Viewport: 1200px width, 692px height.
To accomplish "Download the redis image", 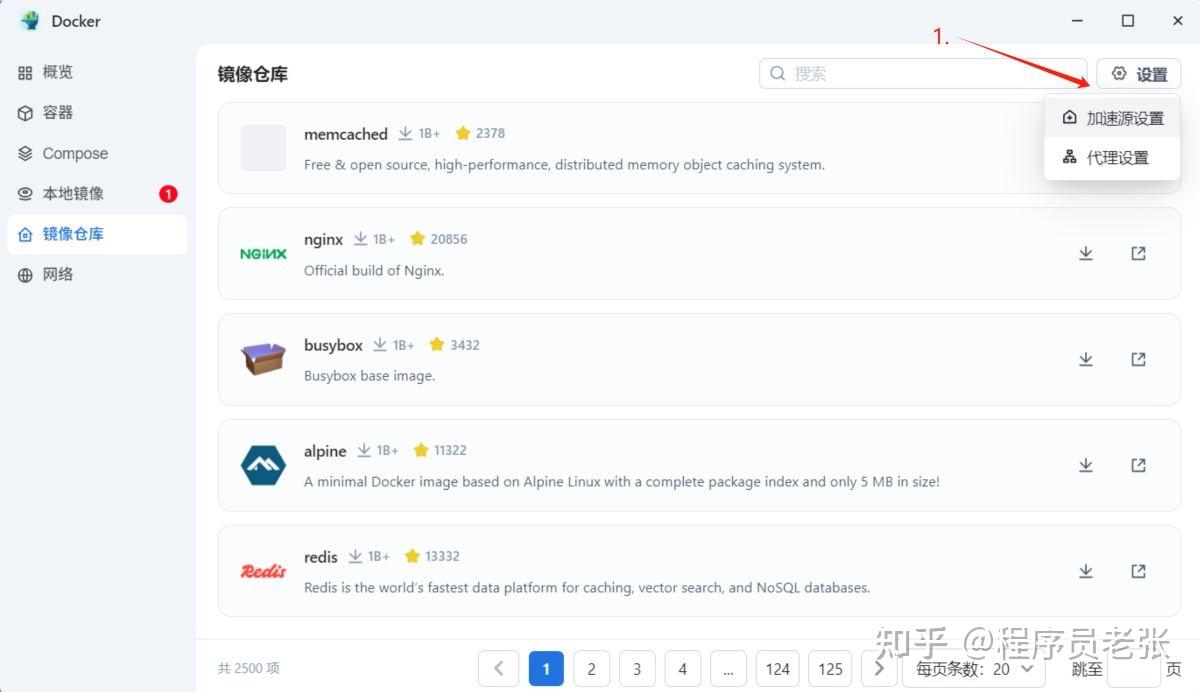I will [x=1086, y=571].
